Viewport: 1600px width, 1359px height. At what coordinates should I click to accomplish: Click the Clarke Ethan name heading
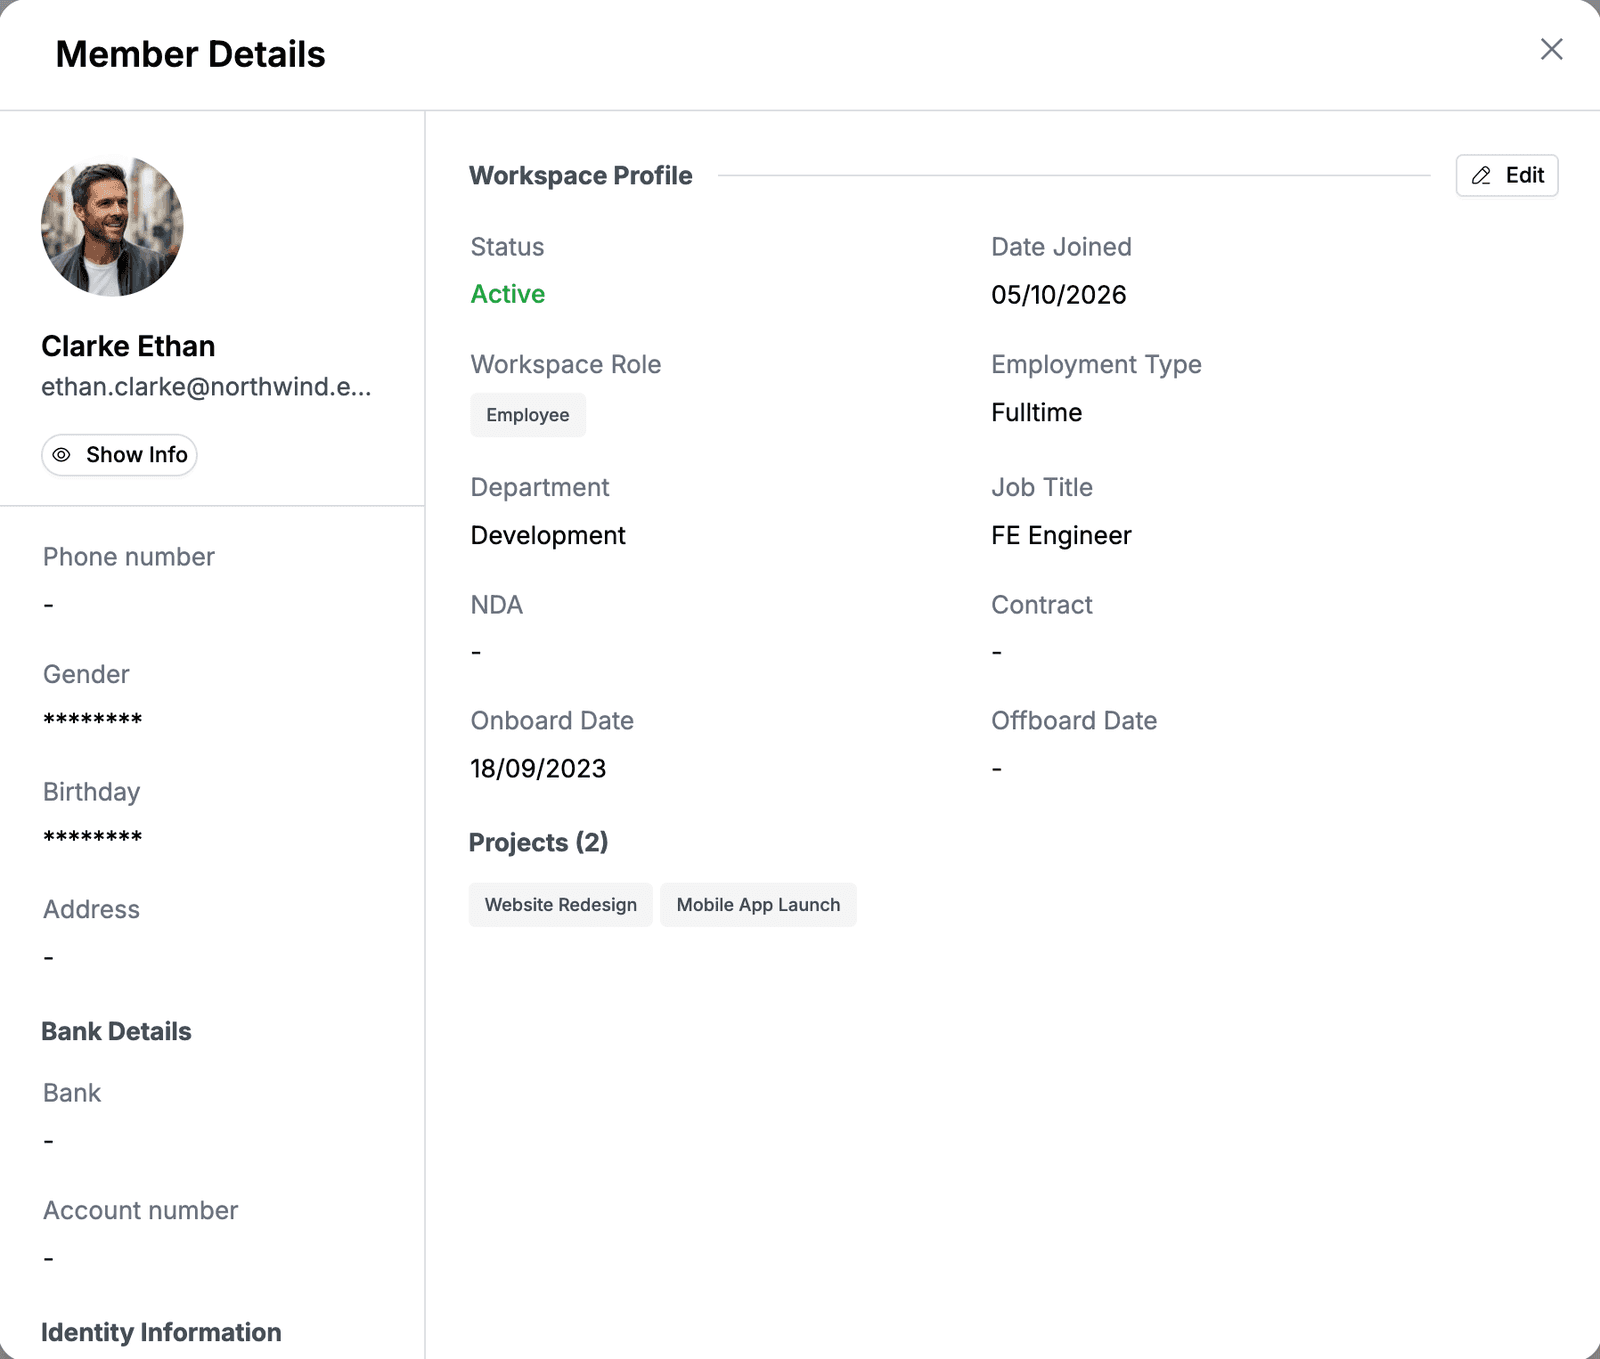[x=128, y=346]
